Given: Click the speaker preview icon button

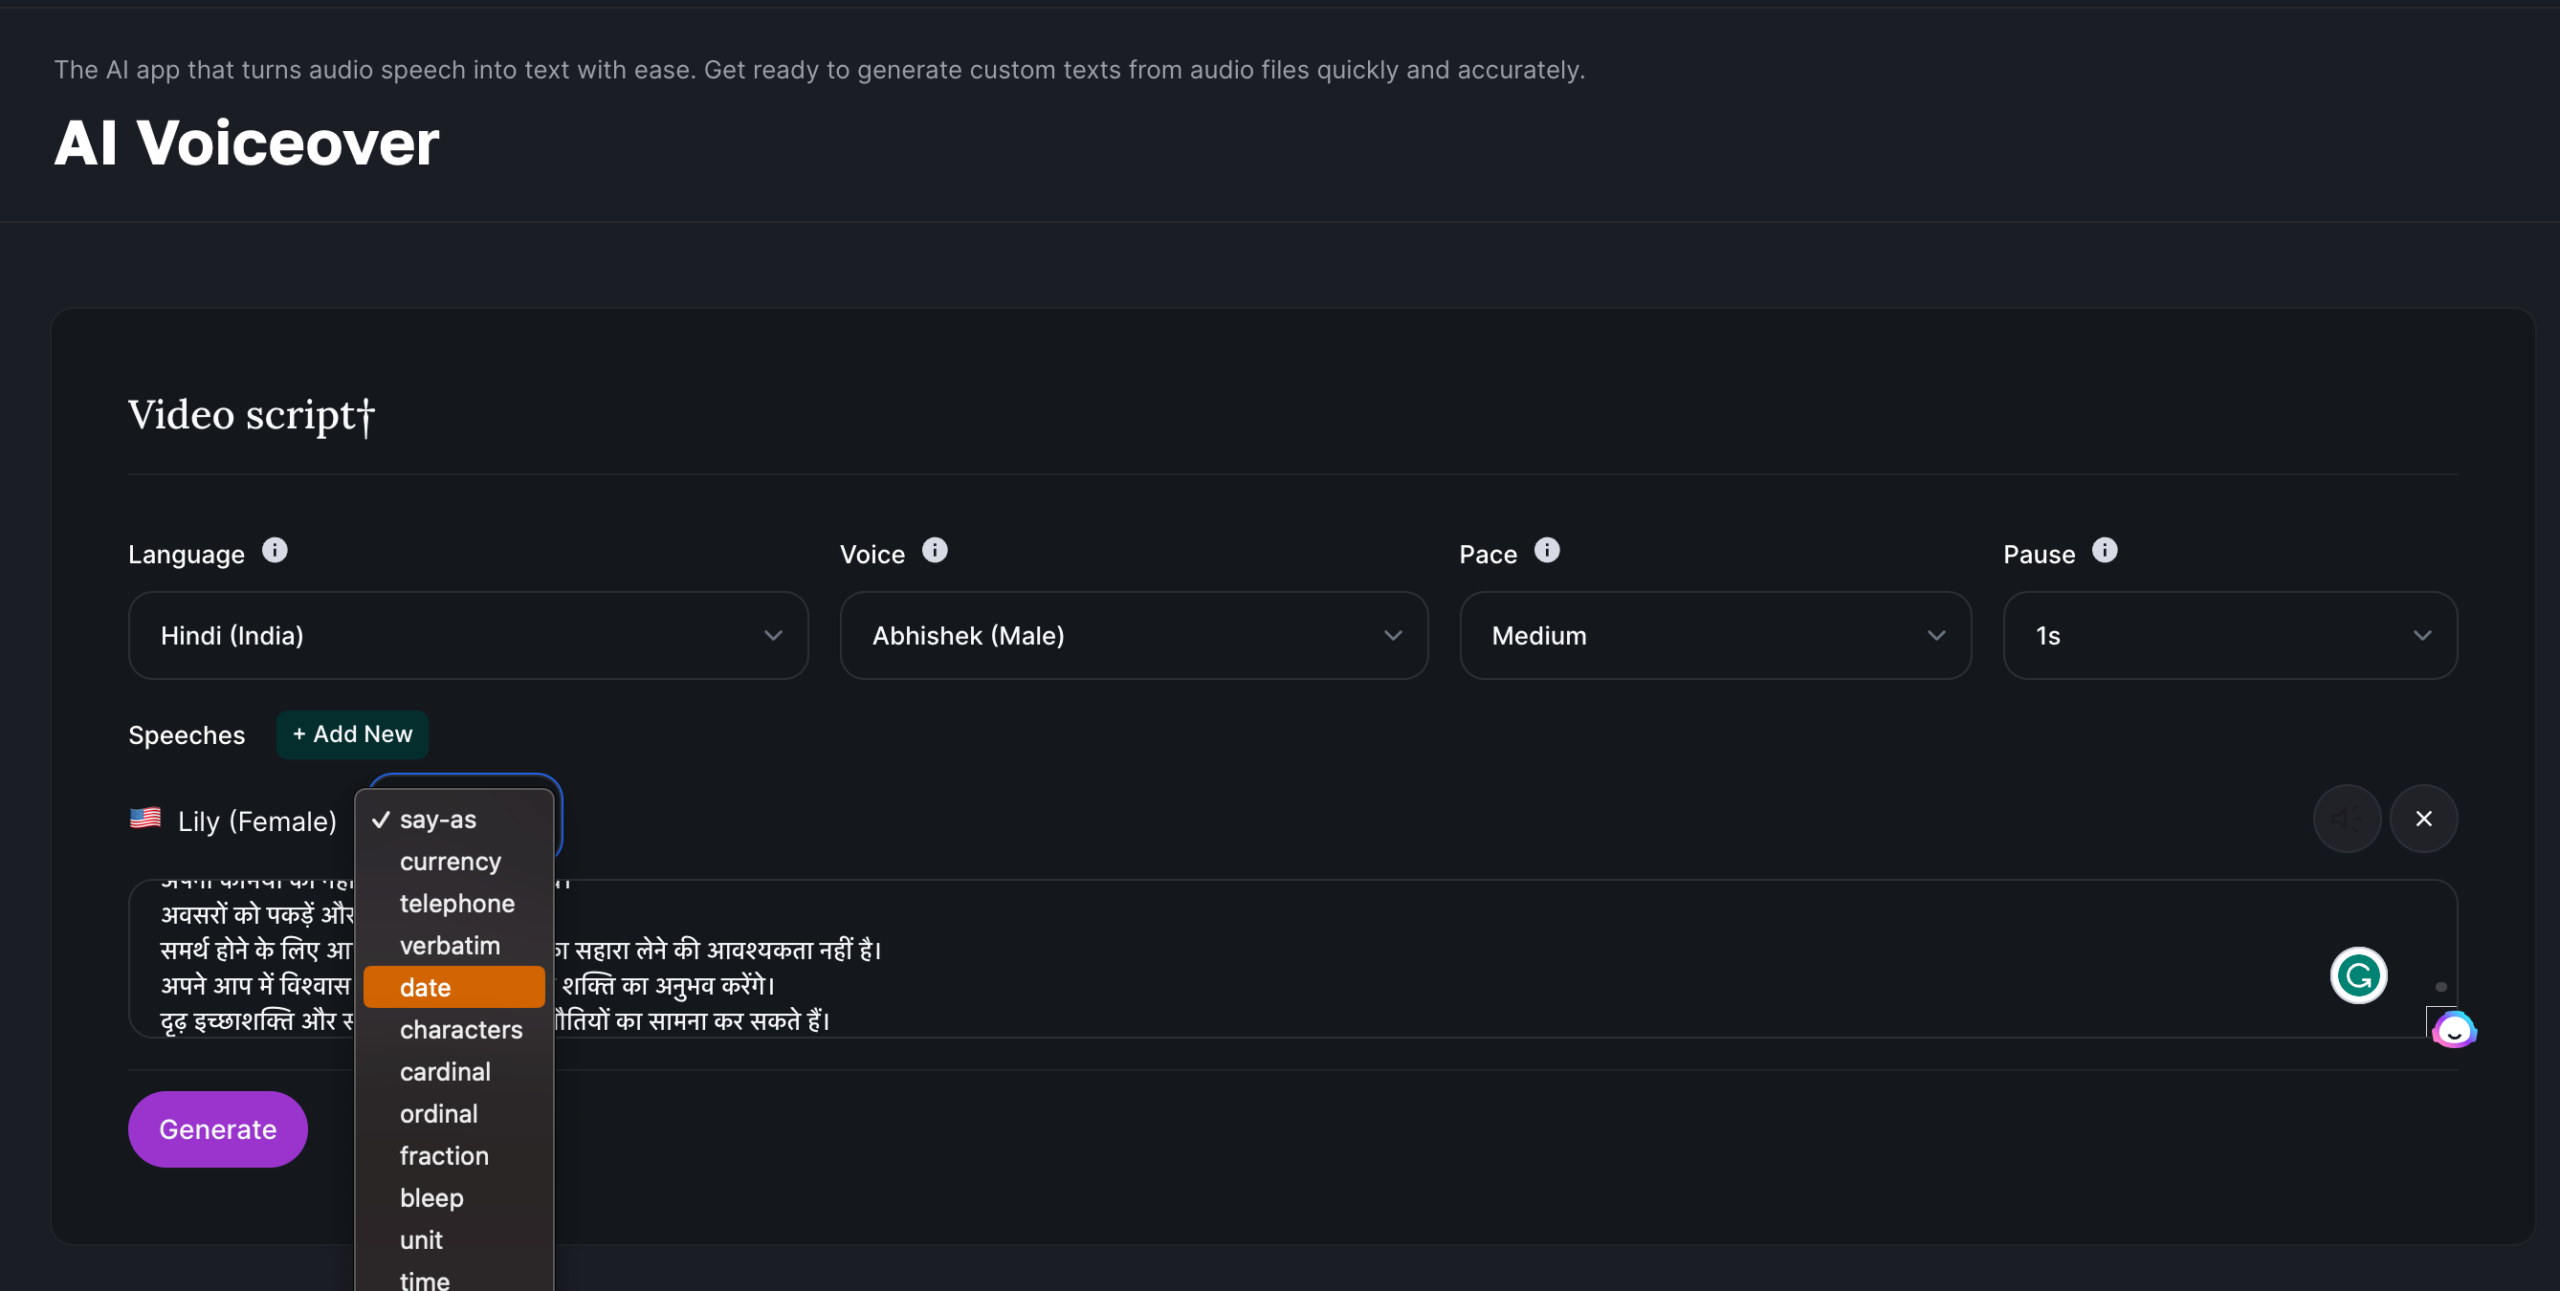Looking at the screenshot, I should (2346, 819).
